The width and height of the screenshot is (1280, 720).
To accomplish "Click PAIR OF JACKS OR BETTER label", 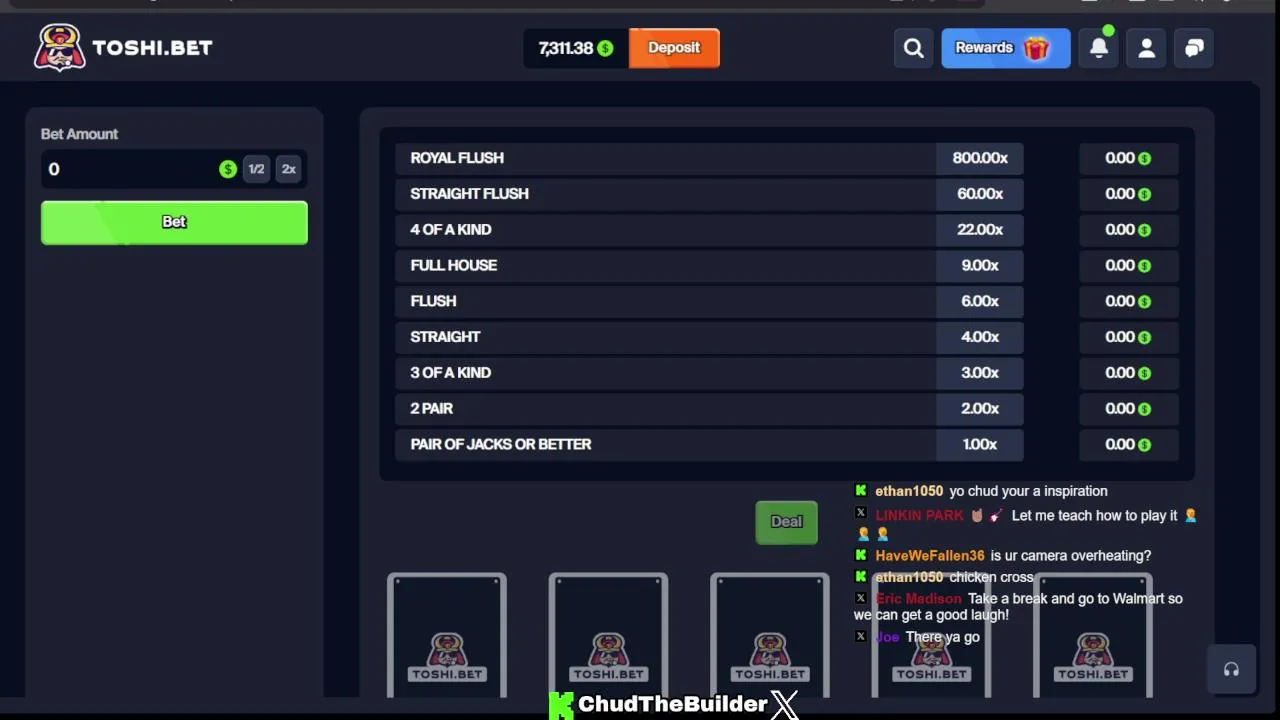I will click(501, 444).
